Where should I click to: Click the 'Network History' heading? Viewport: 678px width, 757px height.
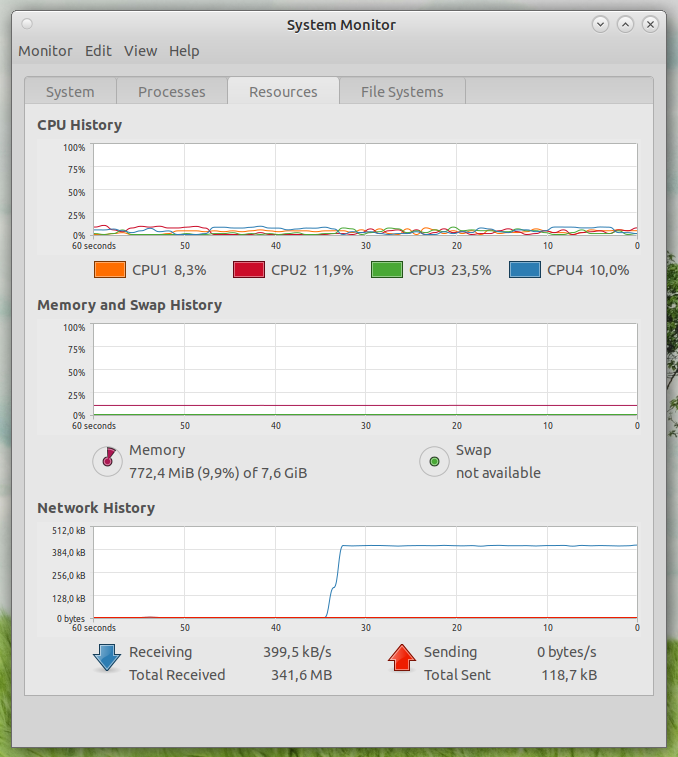coord(96,508)
